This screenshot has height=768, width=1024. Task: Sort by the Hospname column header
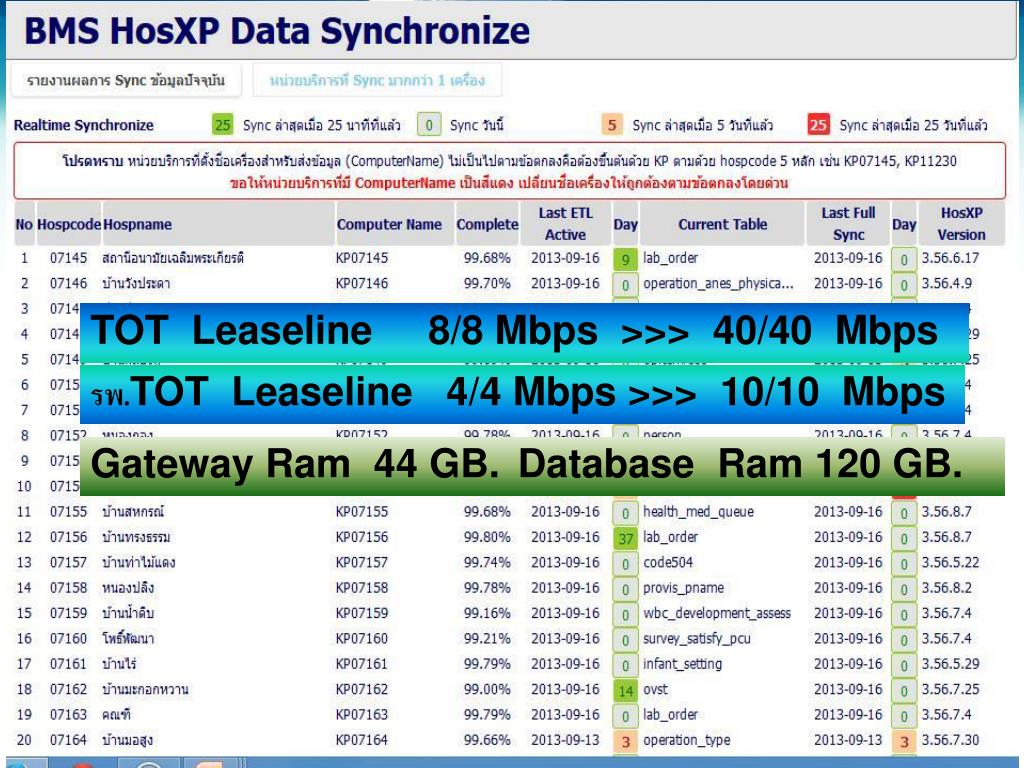coord(219,224)
